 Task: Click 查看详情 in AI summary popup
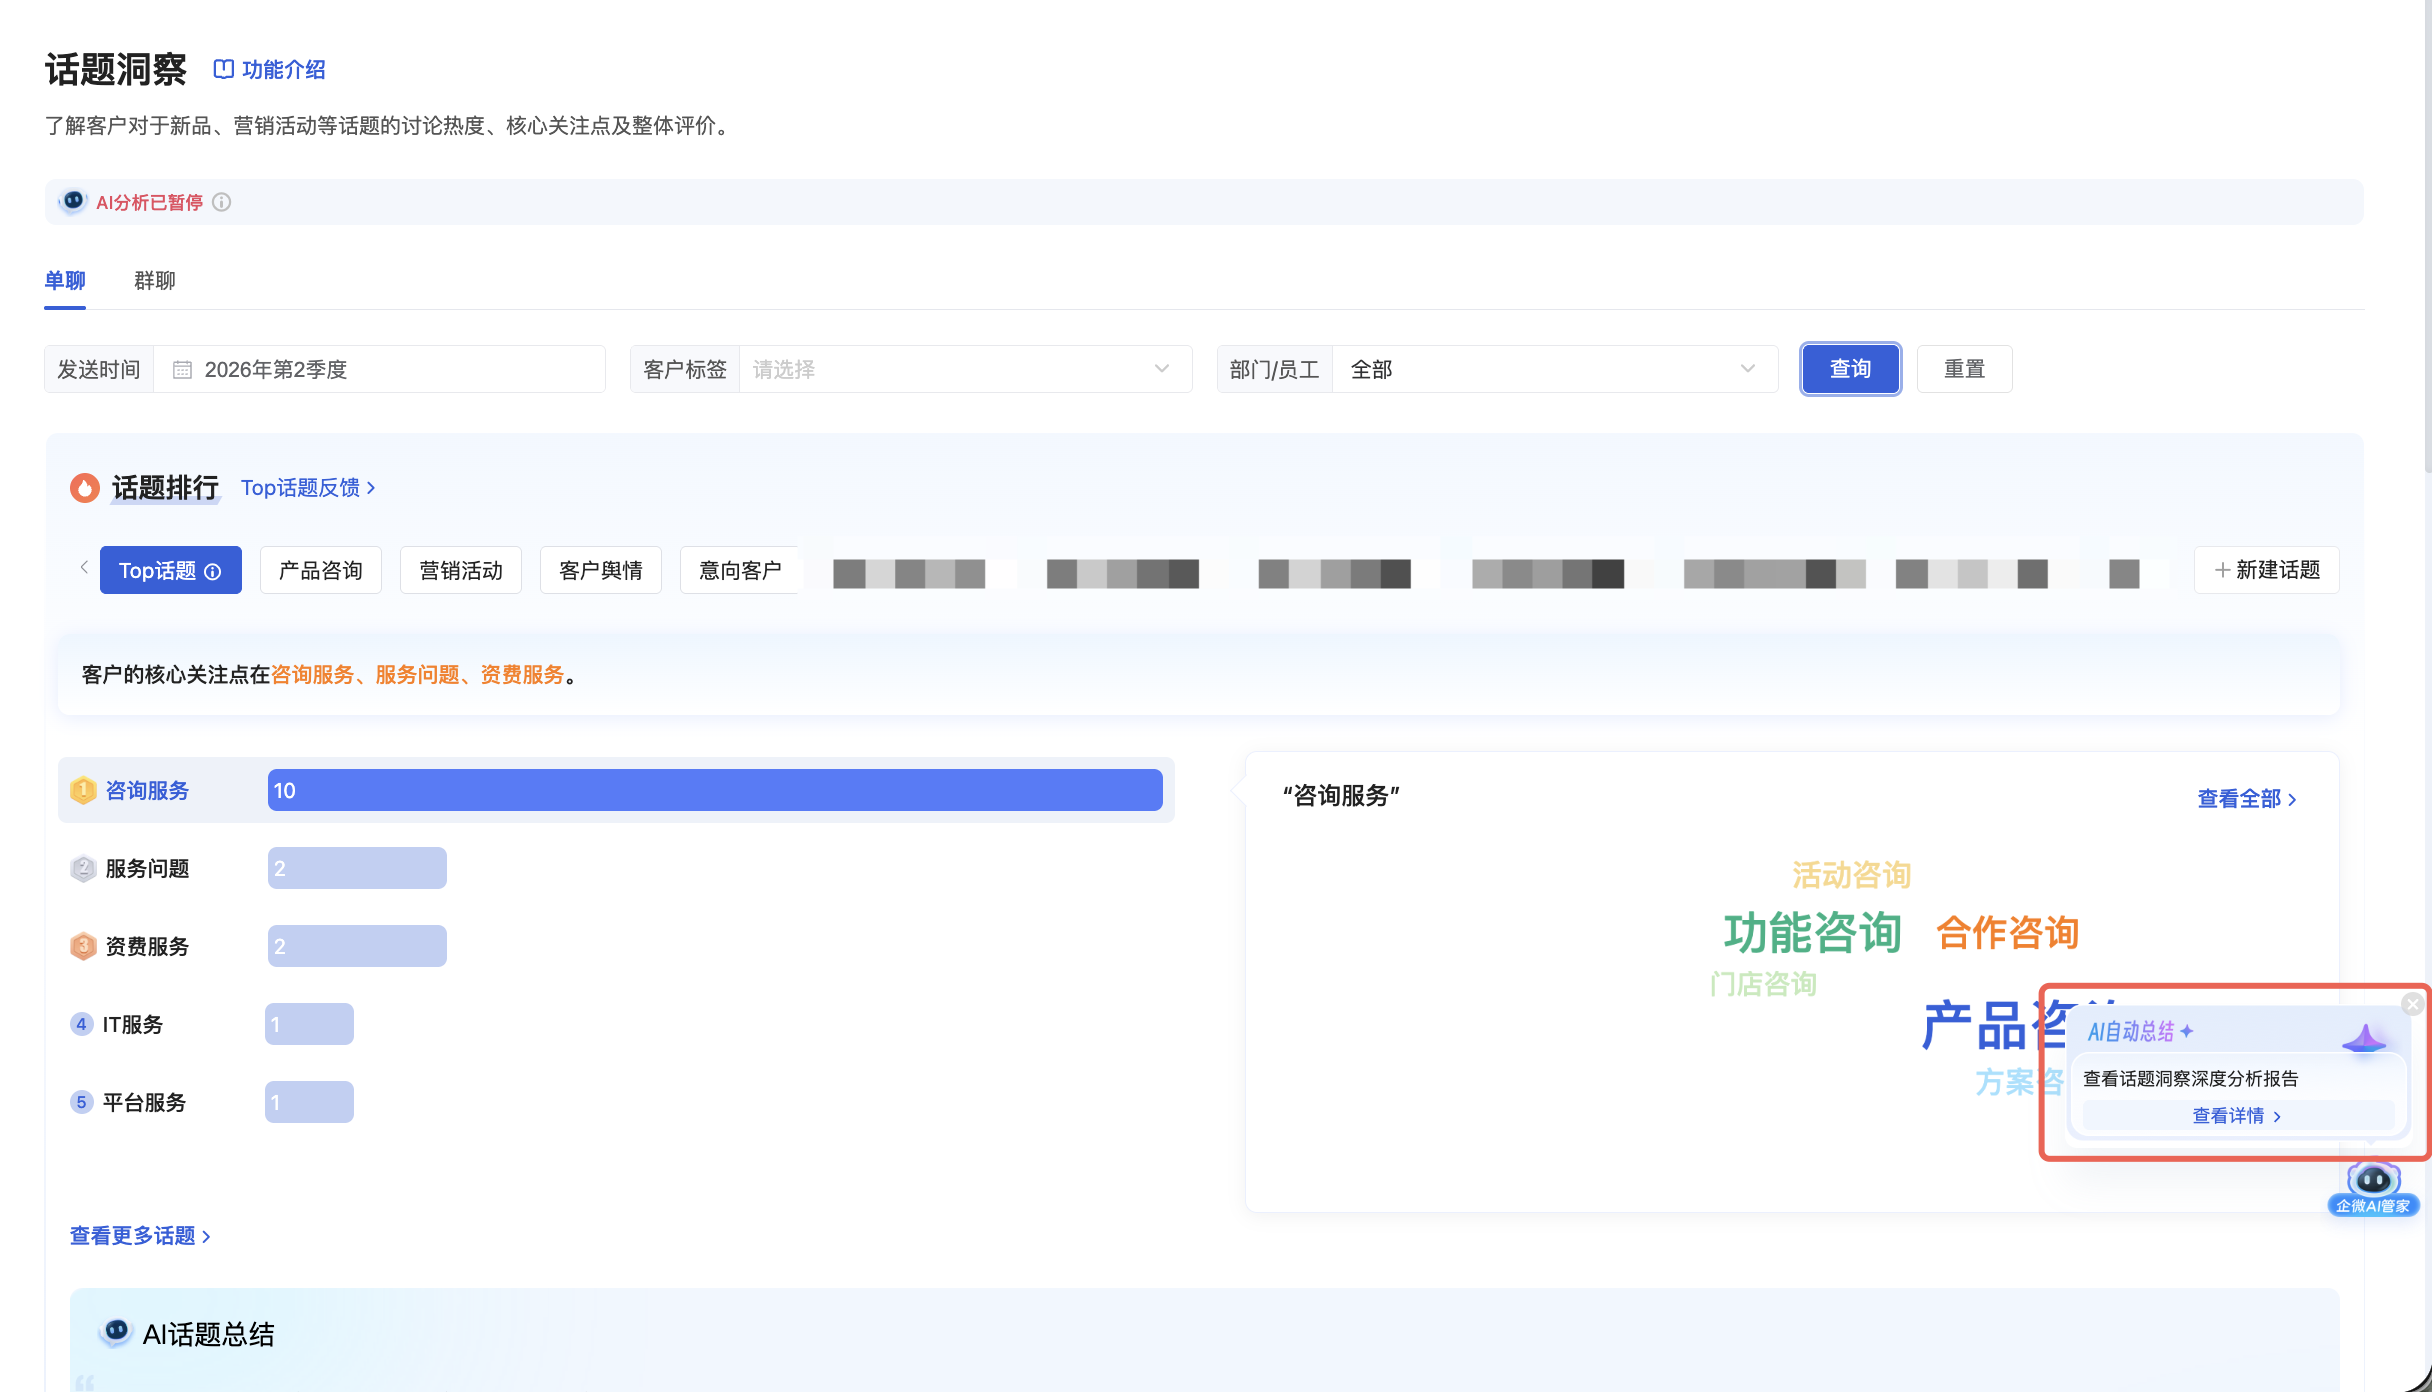pos(2237,1116)
